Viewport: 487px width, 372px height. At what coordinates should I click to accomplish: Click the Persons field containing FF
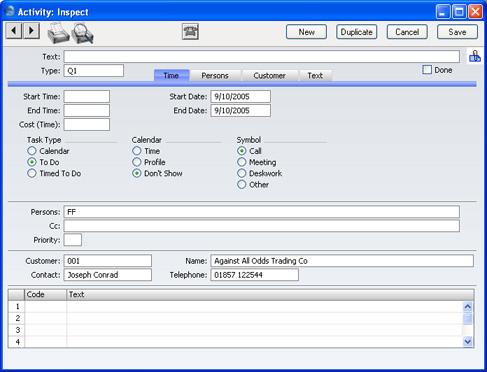pyautogui.click(x=262, y=212)
